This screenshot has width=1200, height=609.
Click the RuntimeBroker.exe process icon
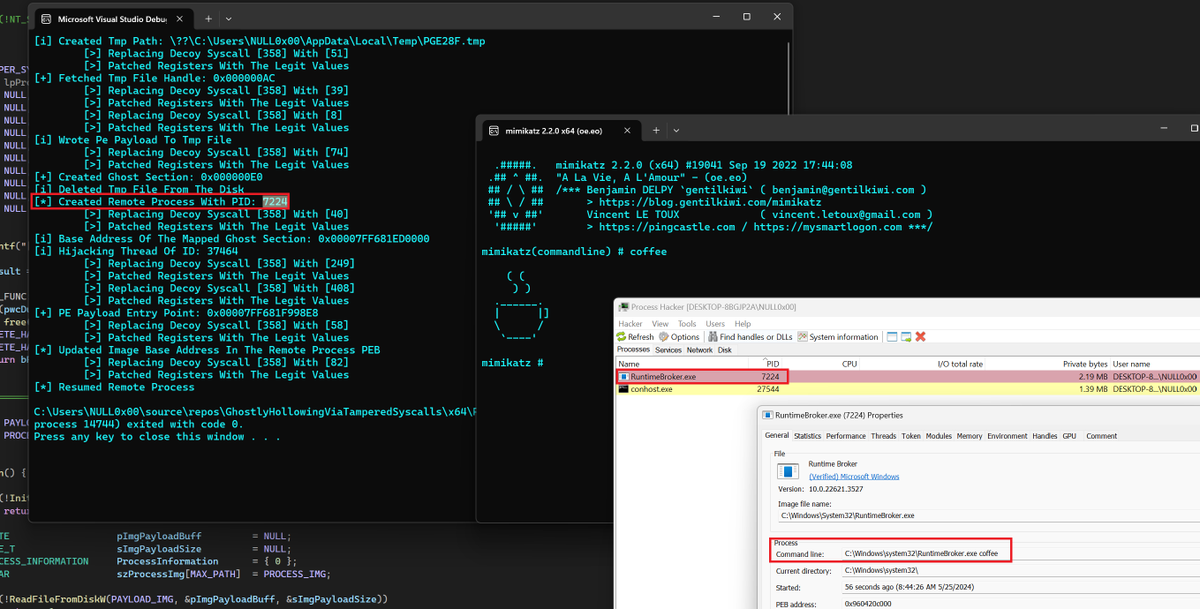point(623,377)
